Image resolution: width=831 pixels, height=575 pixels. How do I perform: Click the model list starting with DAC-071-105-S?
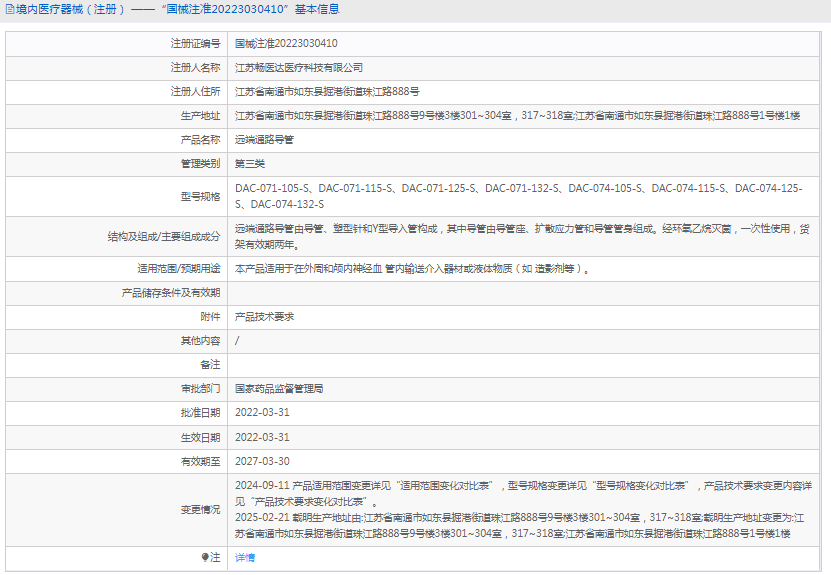(x=519, y=196)
